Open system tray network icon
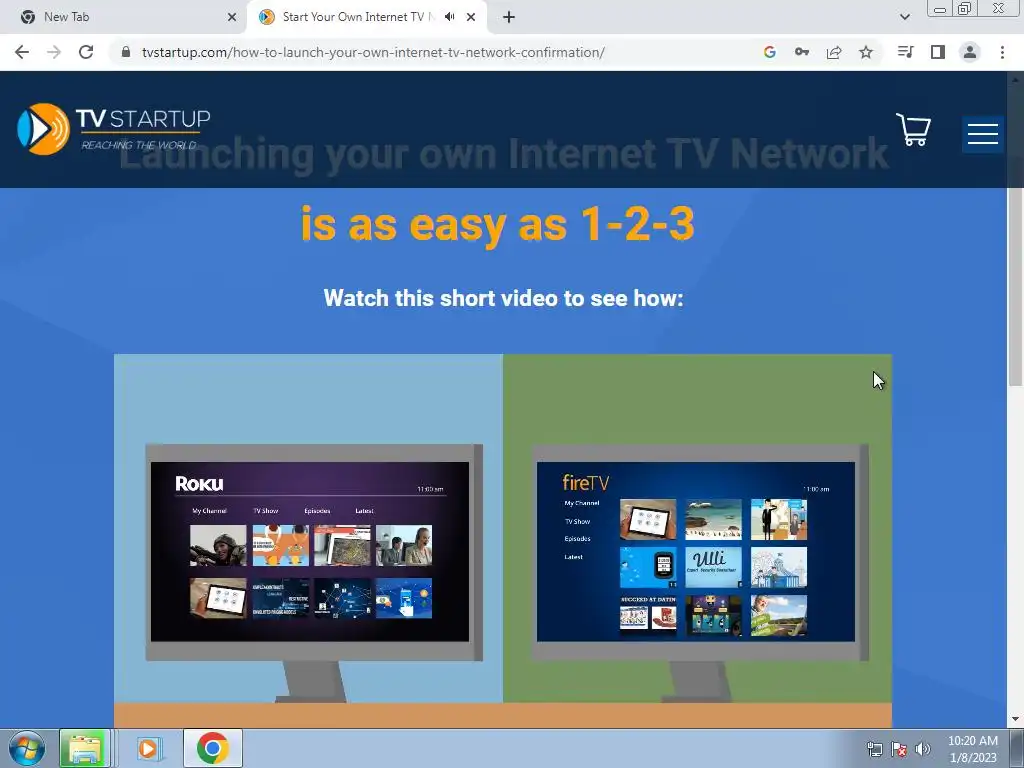The image size is (1024, 768). pyautogui.click(x=874, y=749)
